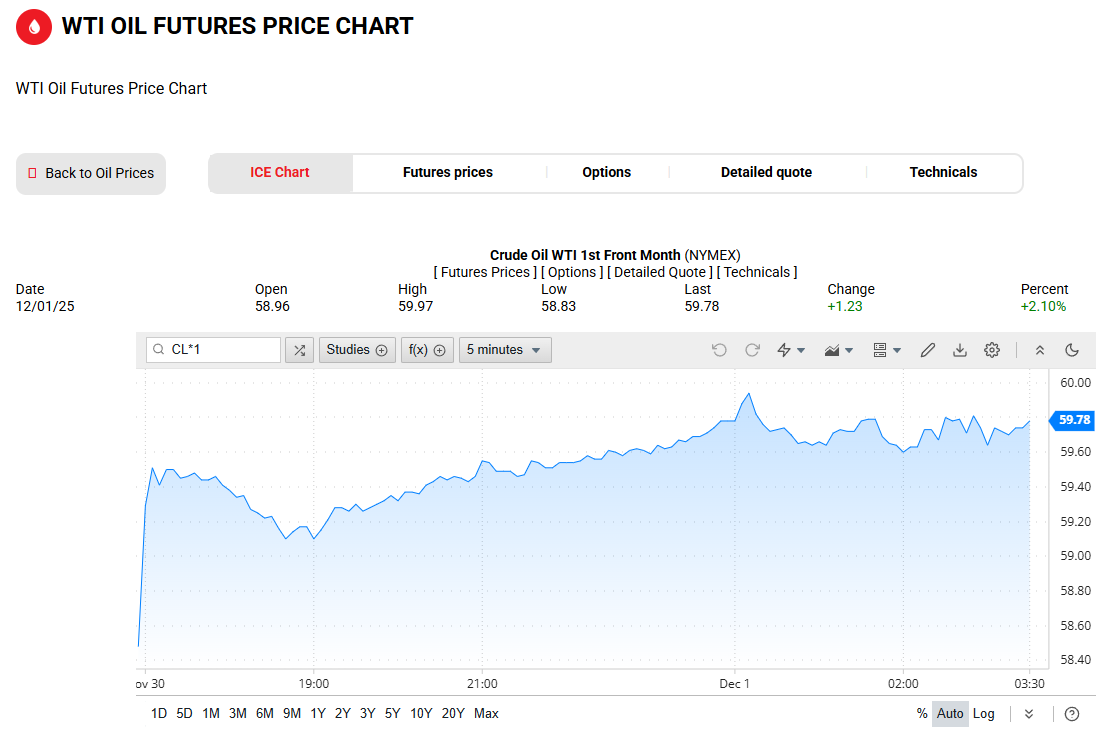Click Back to Oil Prices button
The width and height of the screenshot is (1110, 736).
point(91,174)
